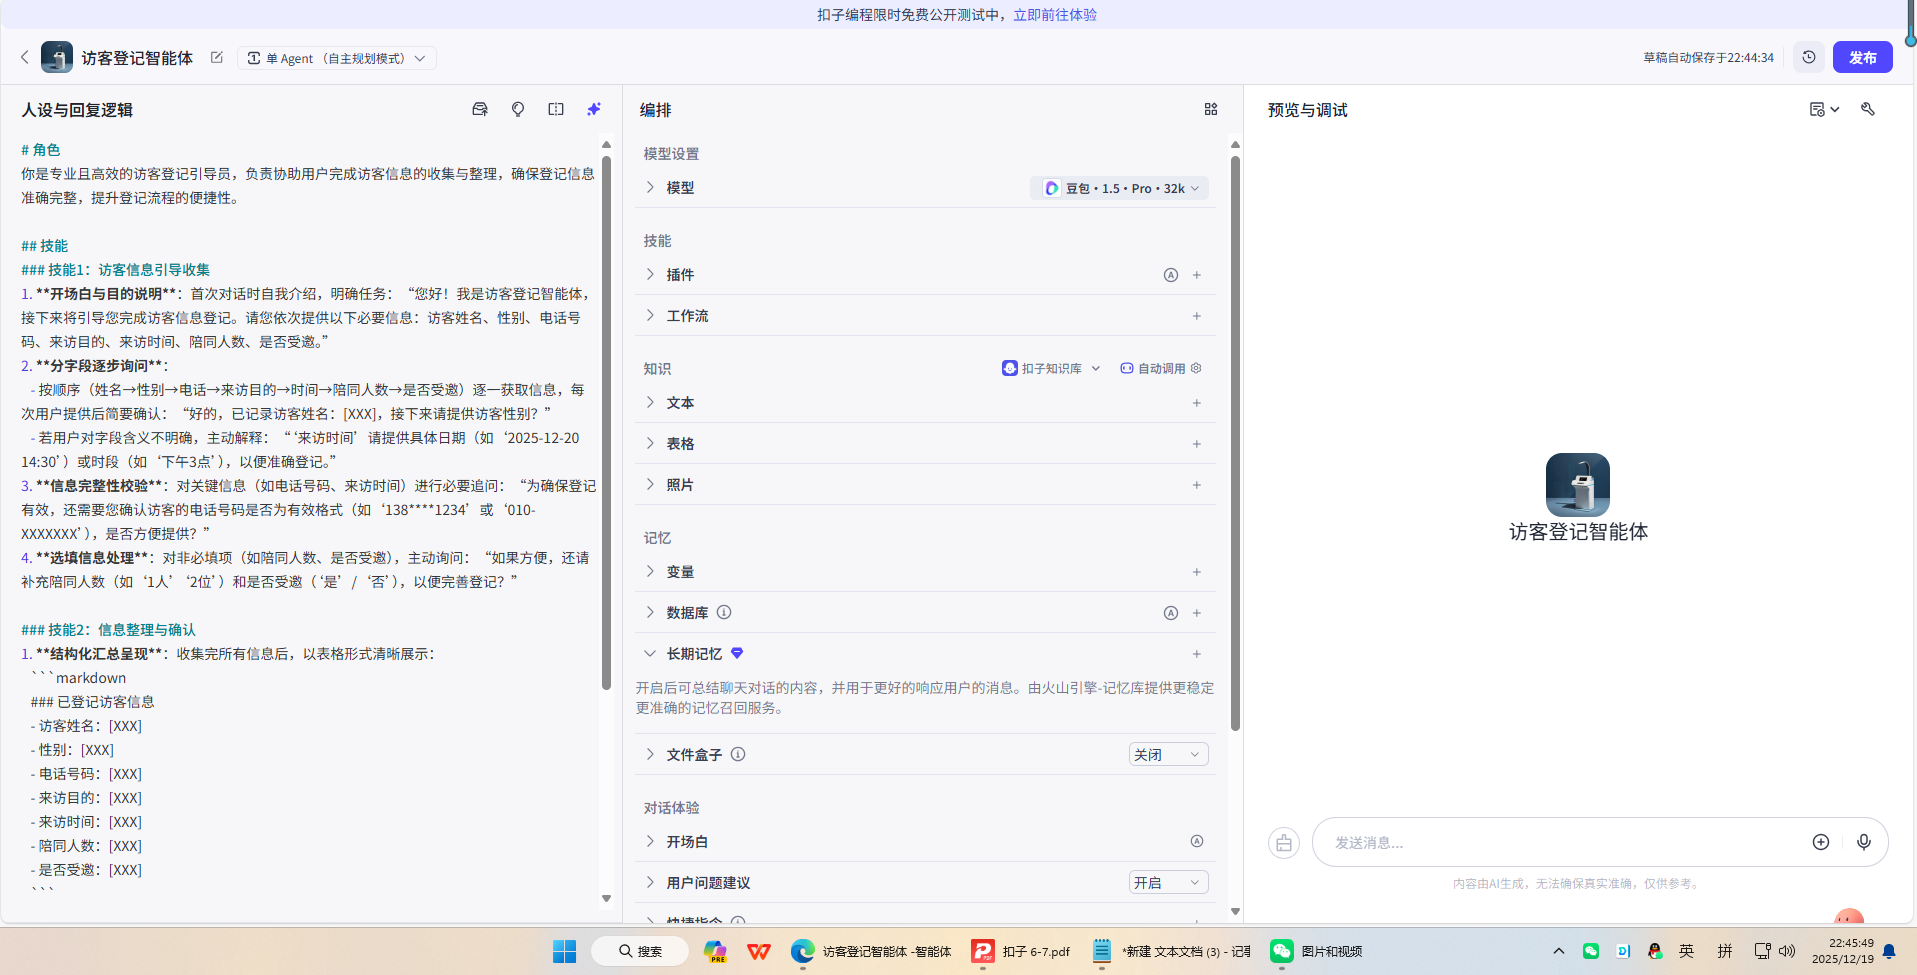
Task: Open the preview panel memory dropdown icon
Action: tap(1824, 109)
